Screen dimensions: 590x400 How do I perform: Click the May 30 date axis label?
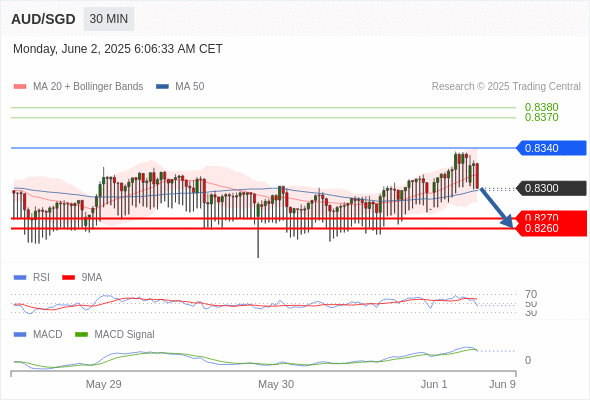pyautogui.click(x=276, y=384)
